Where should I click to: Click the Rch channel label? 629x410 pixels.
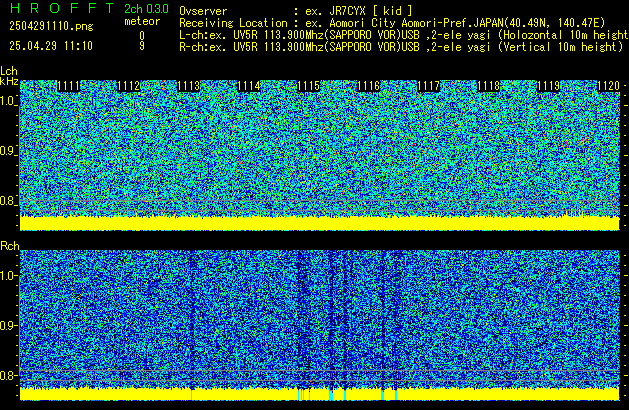coord(10,246)
